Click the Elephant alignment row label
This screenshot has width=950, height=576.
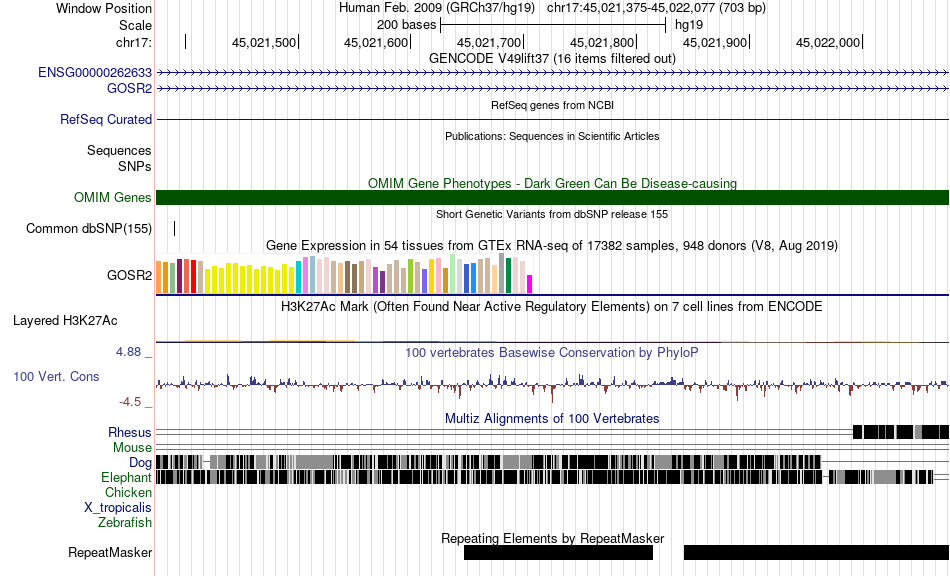click(x=127, y=477)
